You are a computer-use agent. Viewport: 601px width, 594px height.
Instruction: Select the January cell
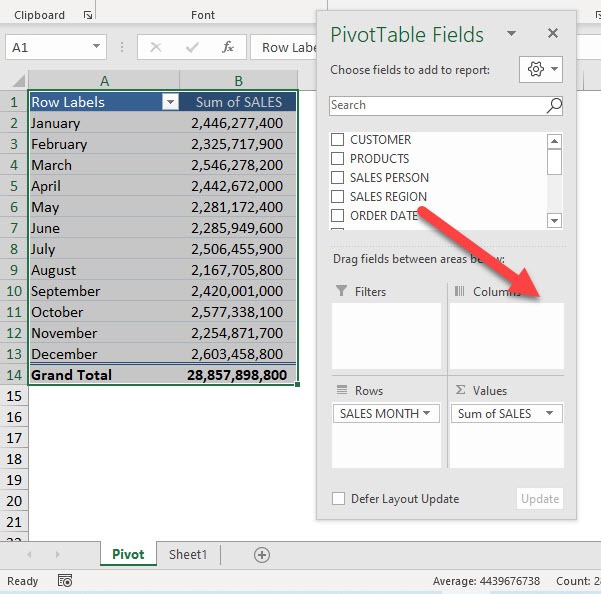[104, 123]
